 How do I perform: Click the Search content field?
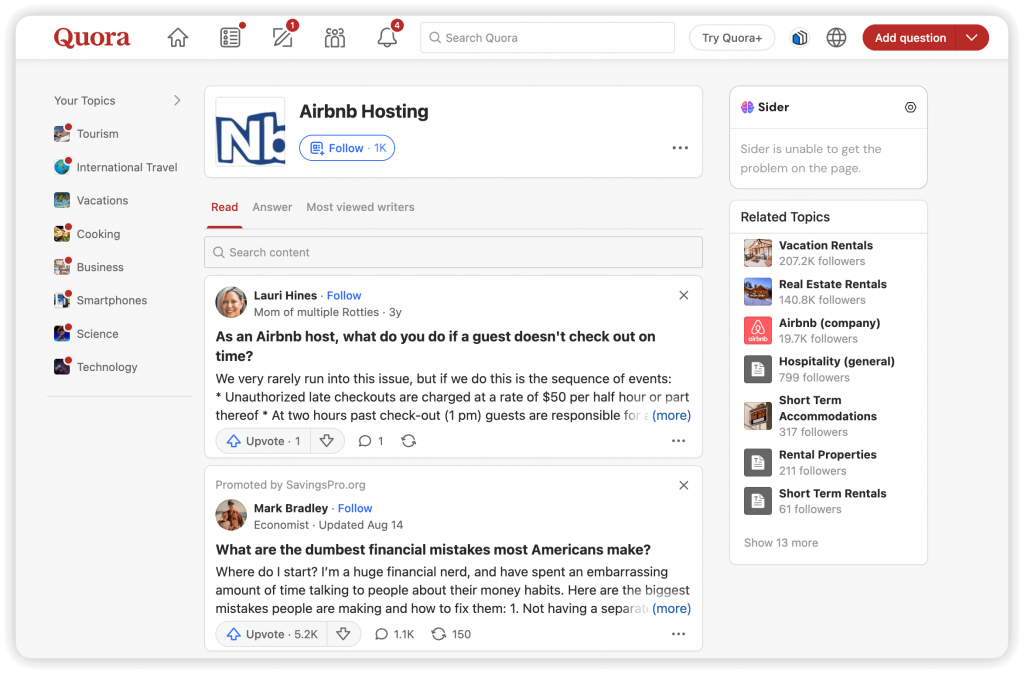(x=453, y=252)
